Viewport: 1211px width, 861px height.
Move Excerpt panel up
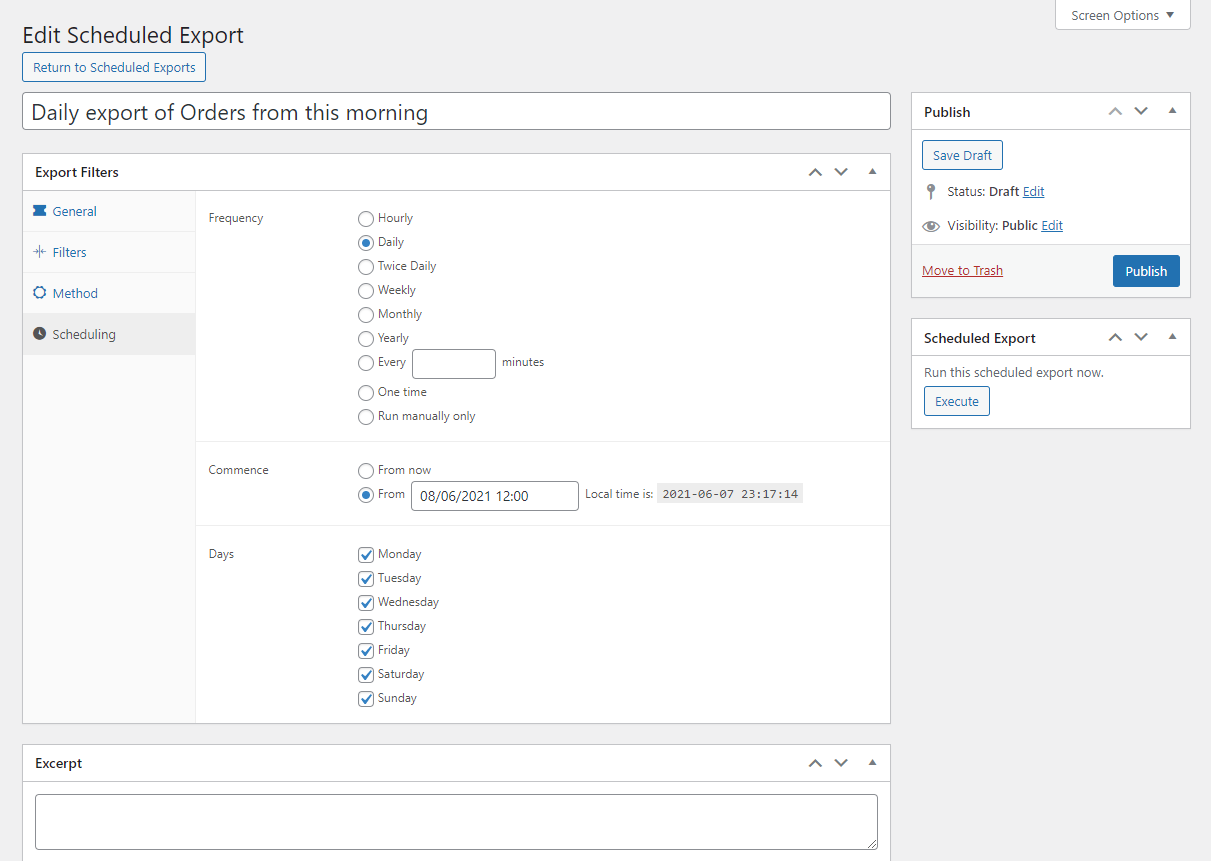[815, 763]
